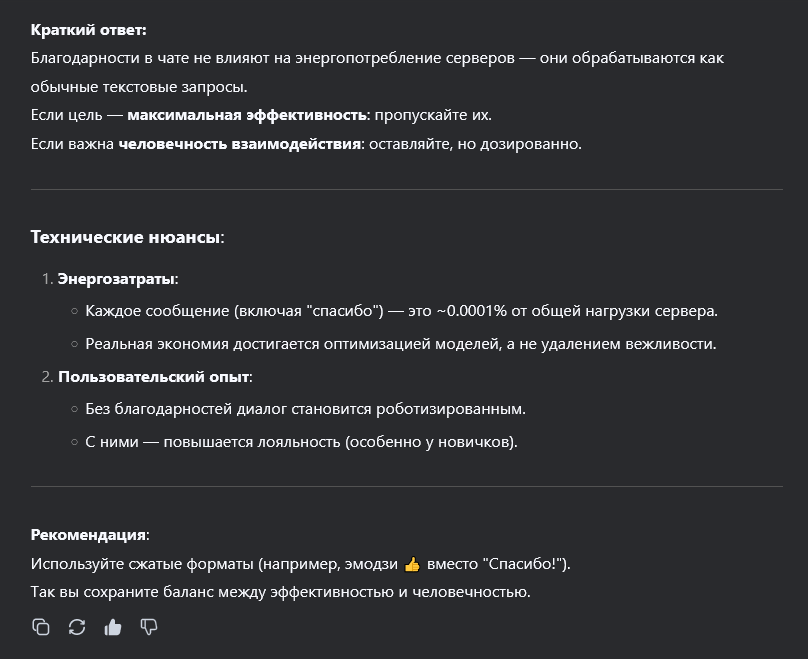The height and width of the screenshot is (659, 808).
Task: Click the bold 'Пользовательский опыт' list item
Action: pyautogui.click(x=154, y=377)
